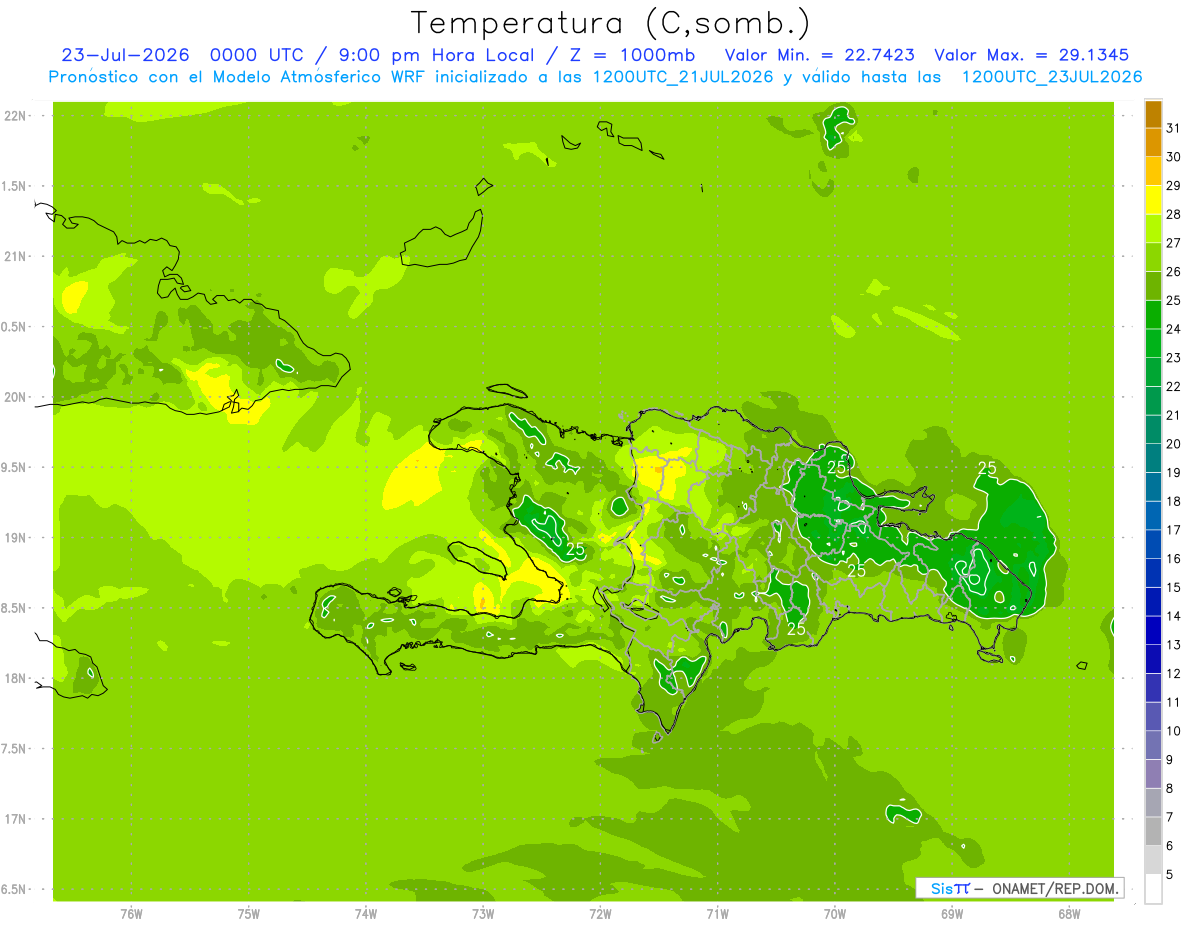This screenshot has height=927, width=1200.
Task: Click the date text 23-Jul-2026 0000 UTC
Action: click(x=184, y=55)
